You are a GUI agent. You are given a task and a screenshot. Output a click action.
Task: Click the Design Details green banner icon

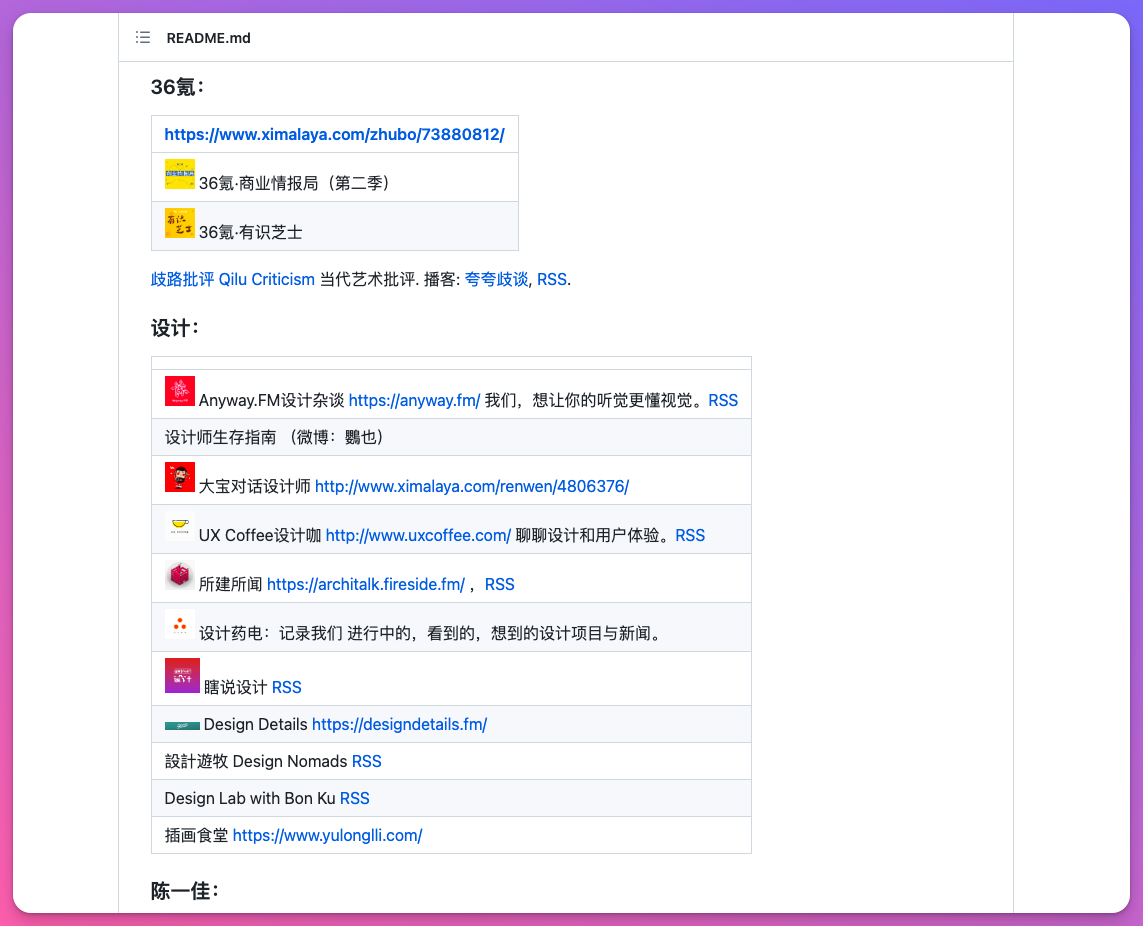click(x=182, y=725)
